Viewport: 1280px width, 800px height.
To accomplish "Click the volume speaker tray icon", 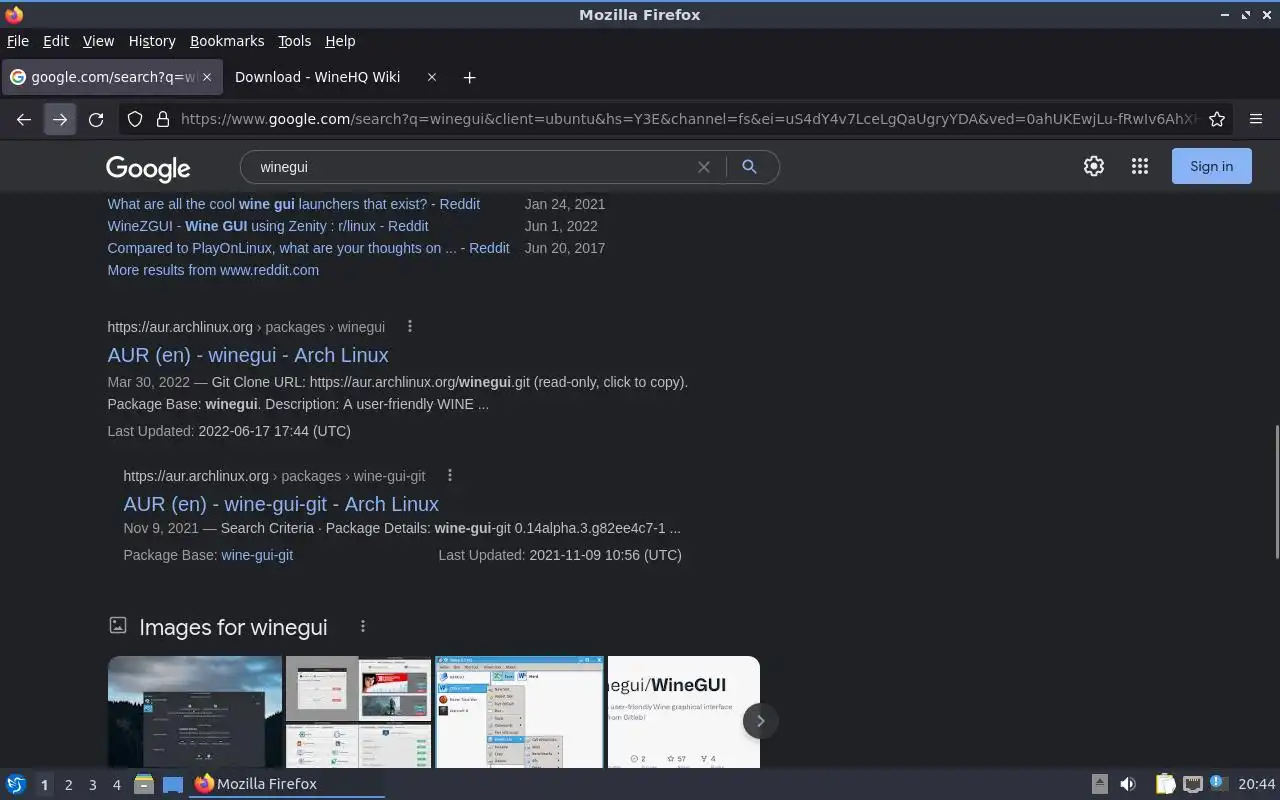I will (x=1128, y=784).
